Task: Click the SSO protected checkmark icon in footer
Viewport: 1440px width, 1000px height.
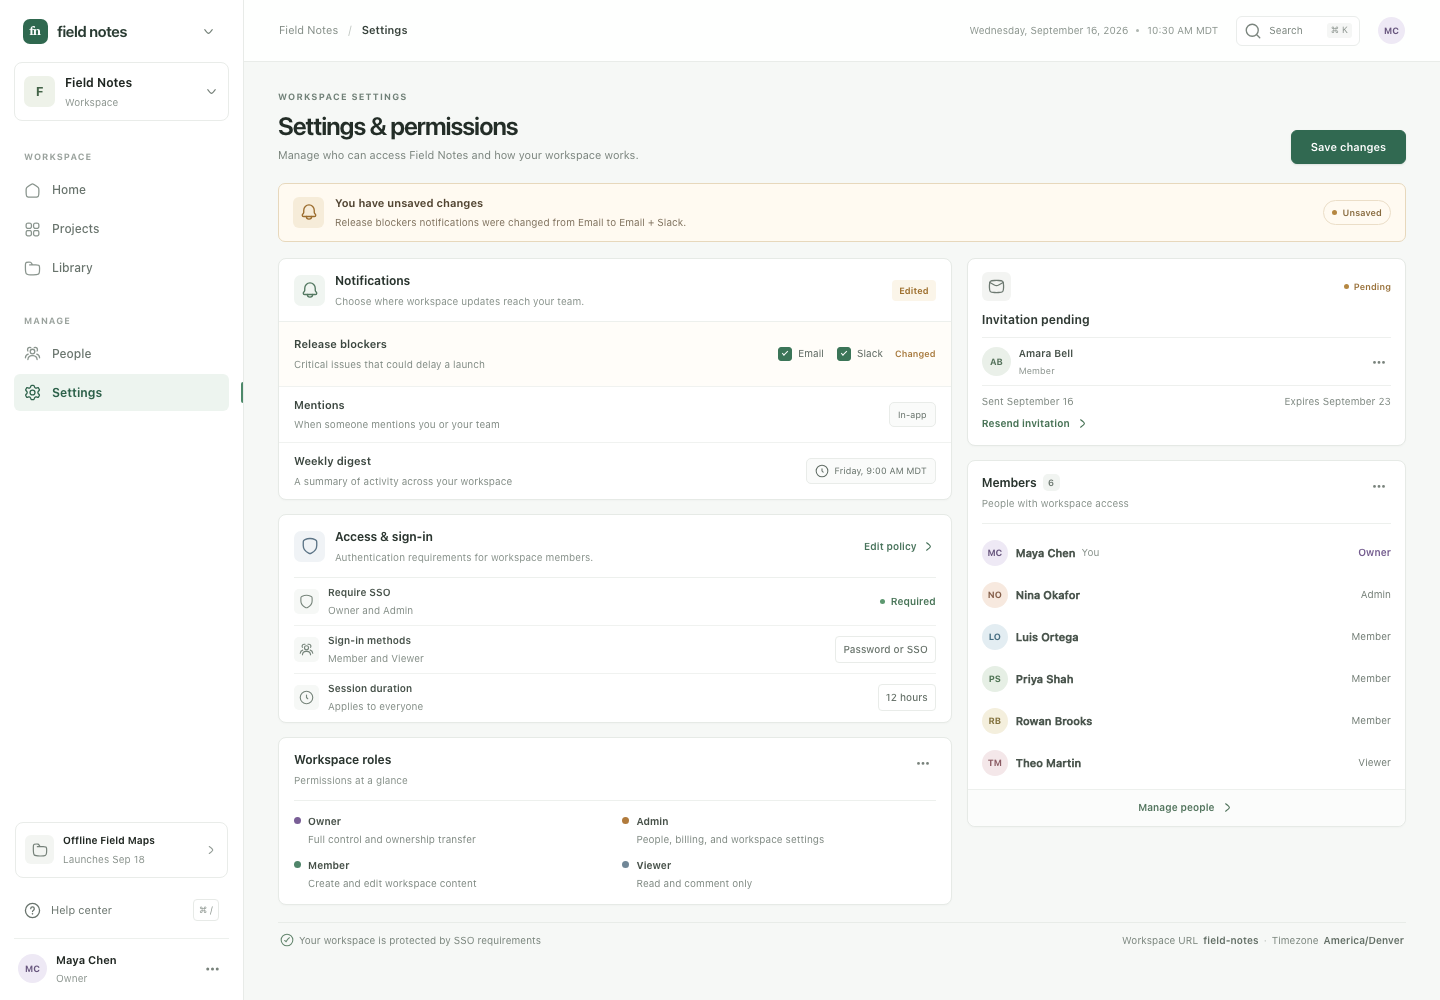Action: pyautogui.click(x=287, y=940)
